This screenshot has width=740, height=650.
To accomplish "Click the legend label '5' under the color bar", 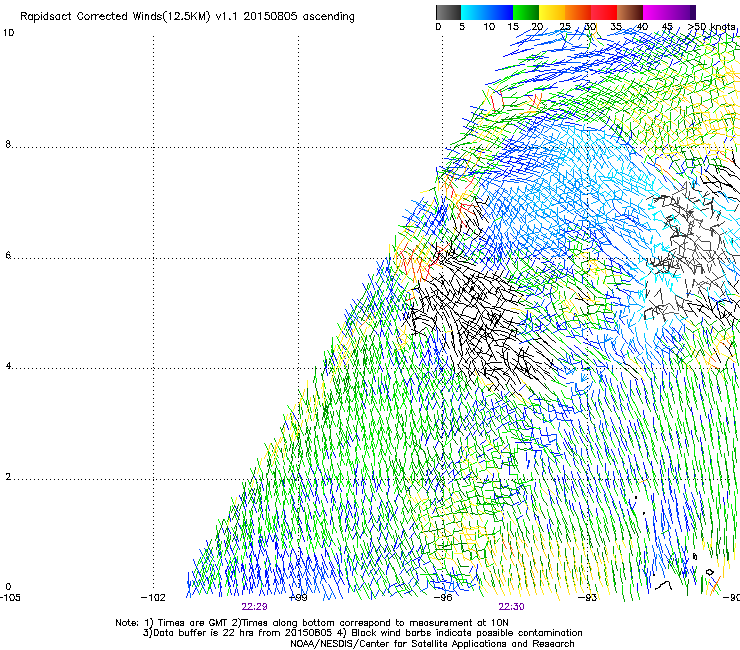I will pyautogui.click(x=462, y=27).
